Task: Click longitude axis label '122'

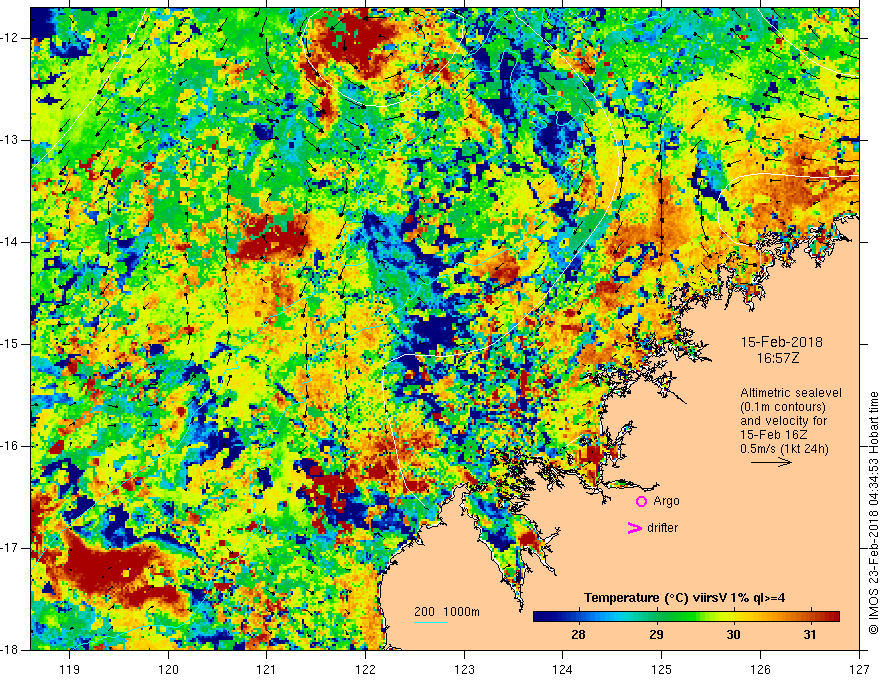Action: (x=365, y=669)
